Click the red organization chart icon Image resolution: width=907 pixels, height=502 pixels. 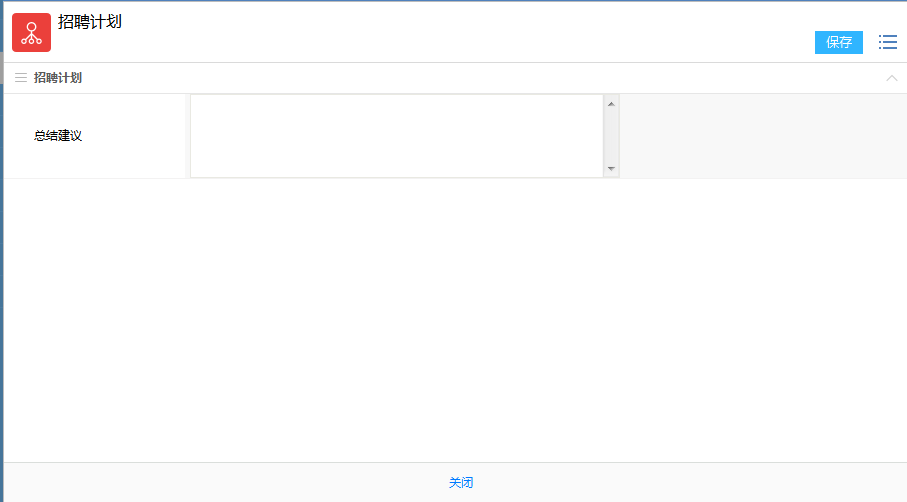click(x=31, y=32)
